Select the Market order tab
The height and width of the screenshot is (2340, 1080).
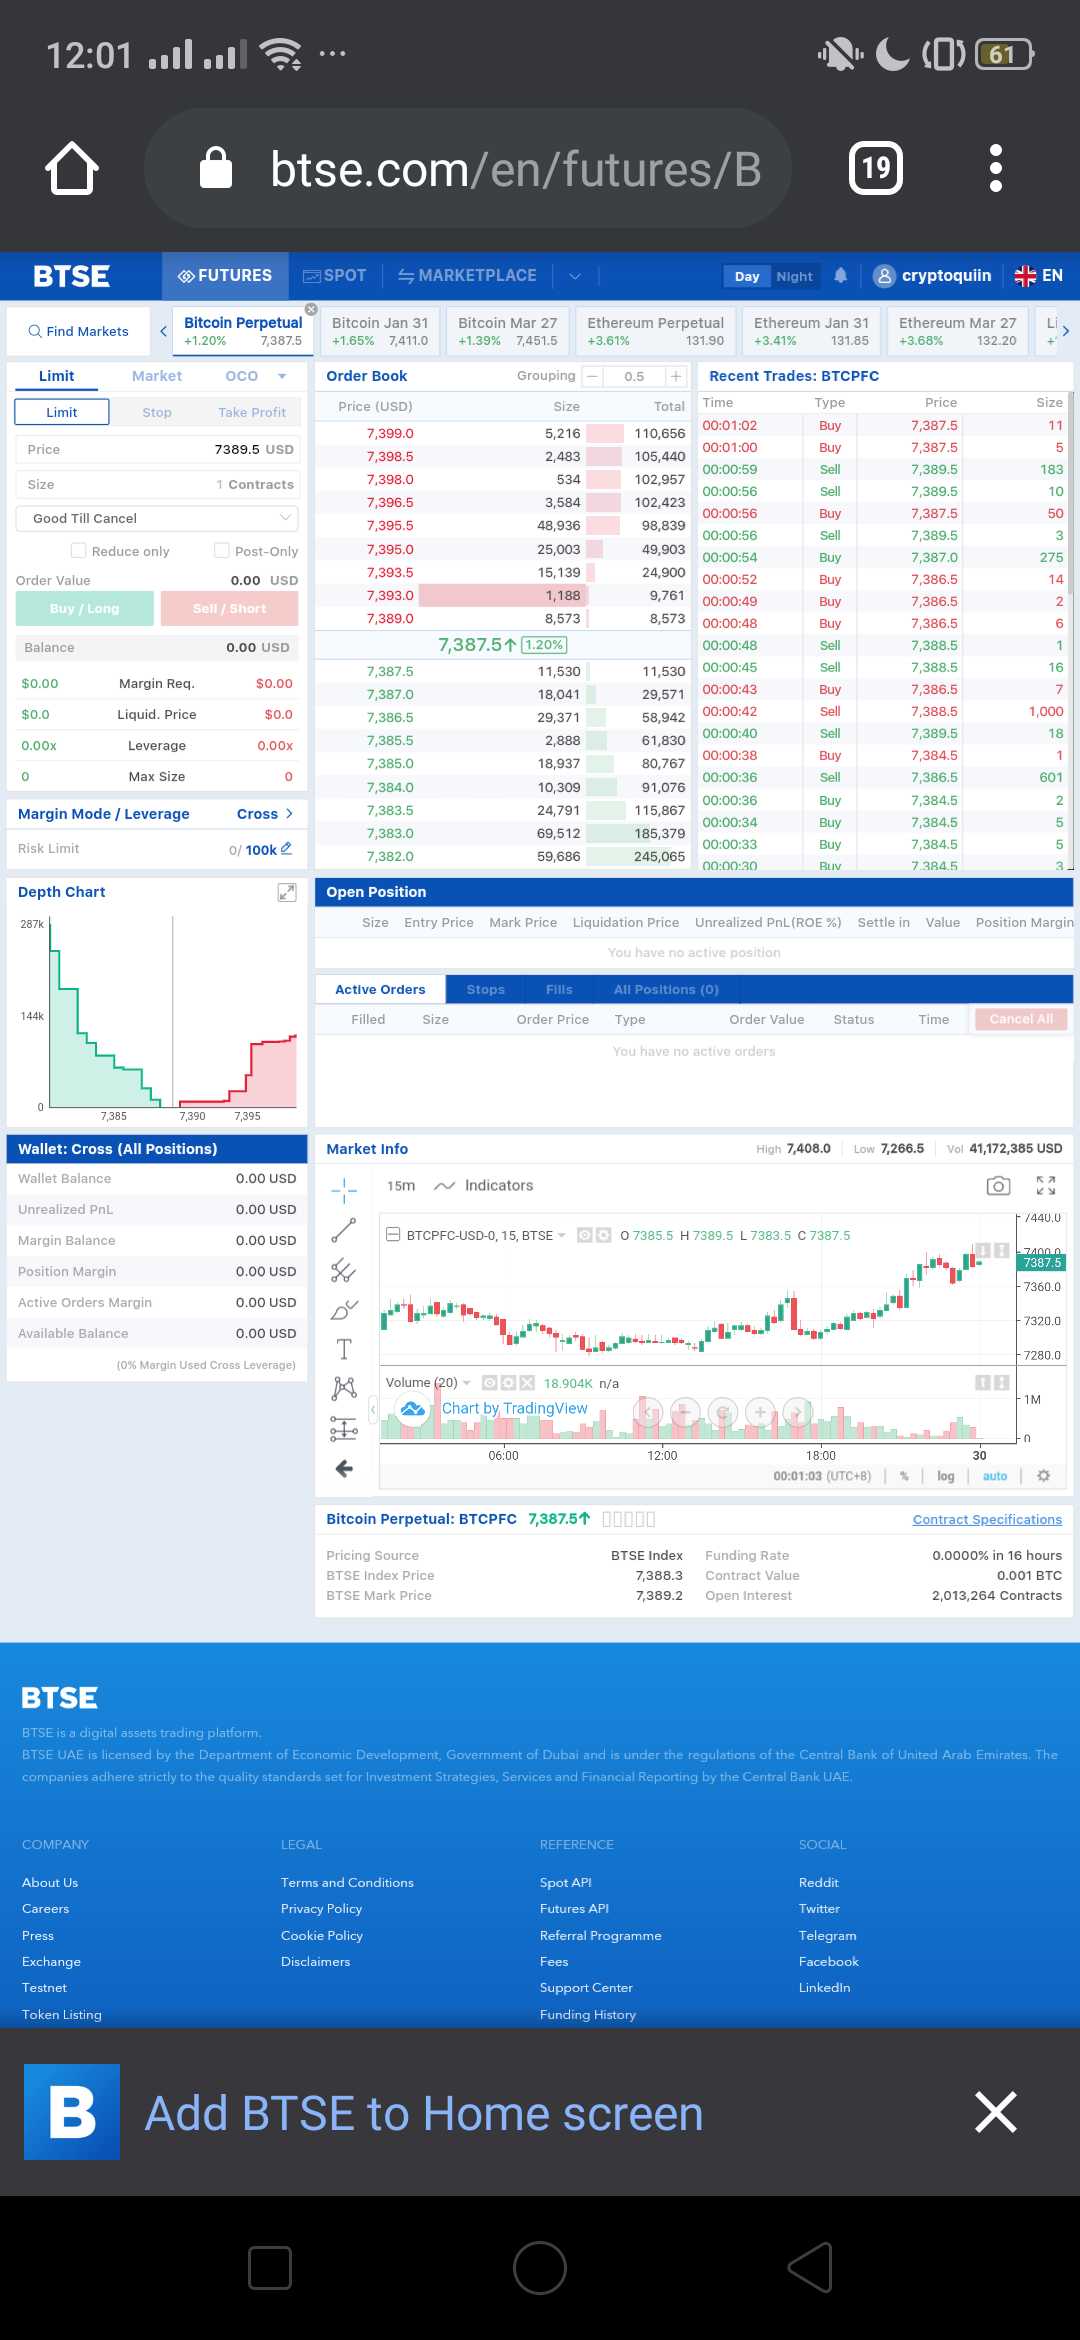[x=157, y=376]
